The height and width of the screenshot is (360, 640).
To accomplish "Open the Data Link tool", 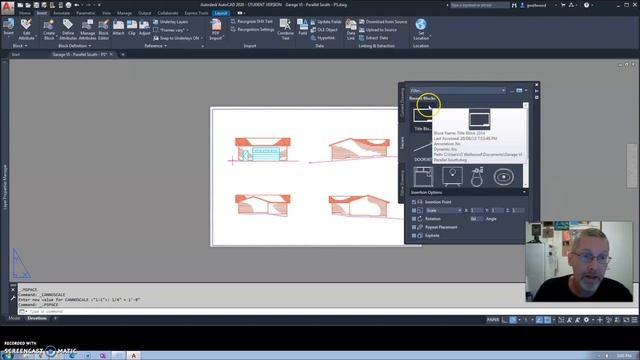I will [x=351, y=29].
